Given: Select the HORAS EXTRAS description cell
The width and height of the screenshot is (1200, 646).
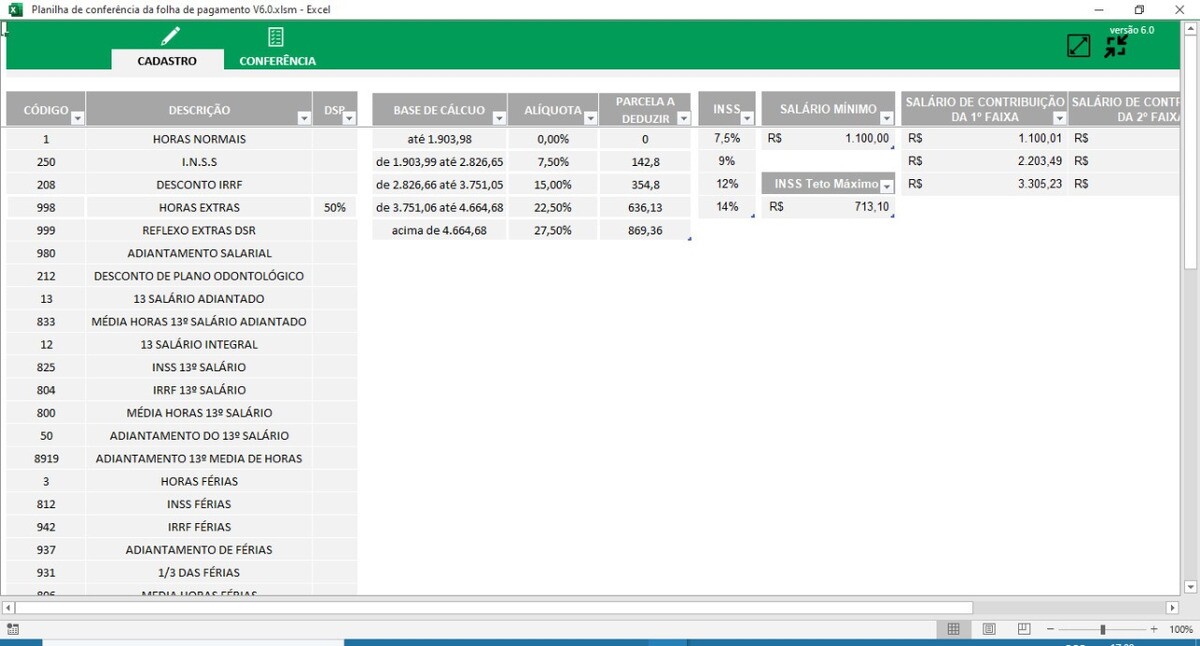Looking at the screenshot, I should (x=199, y=208).
